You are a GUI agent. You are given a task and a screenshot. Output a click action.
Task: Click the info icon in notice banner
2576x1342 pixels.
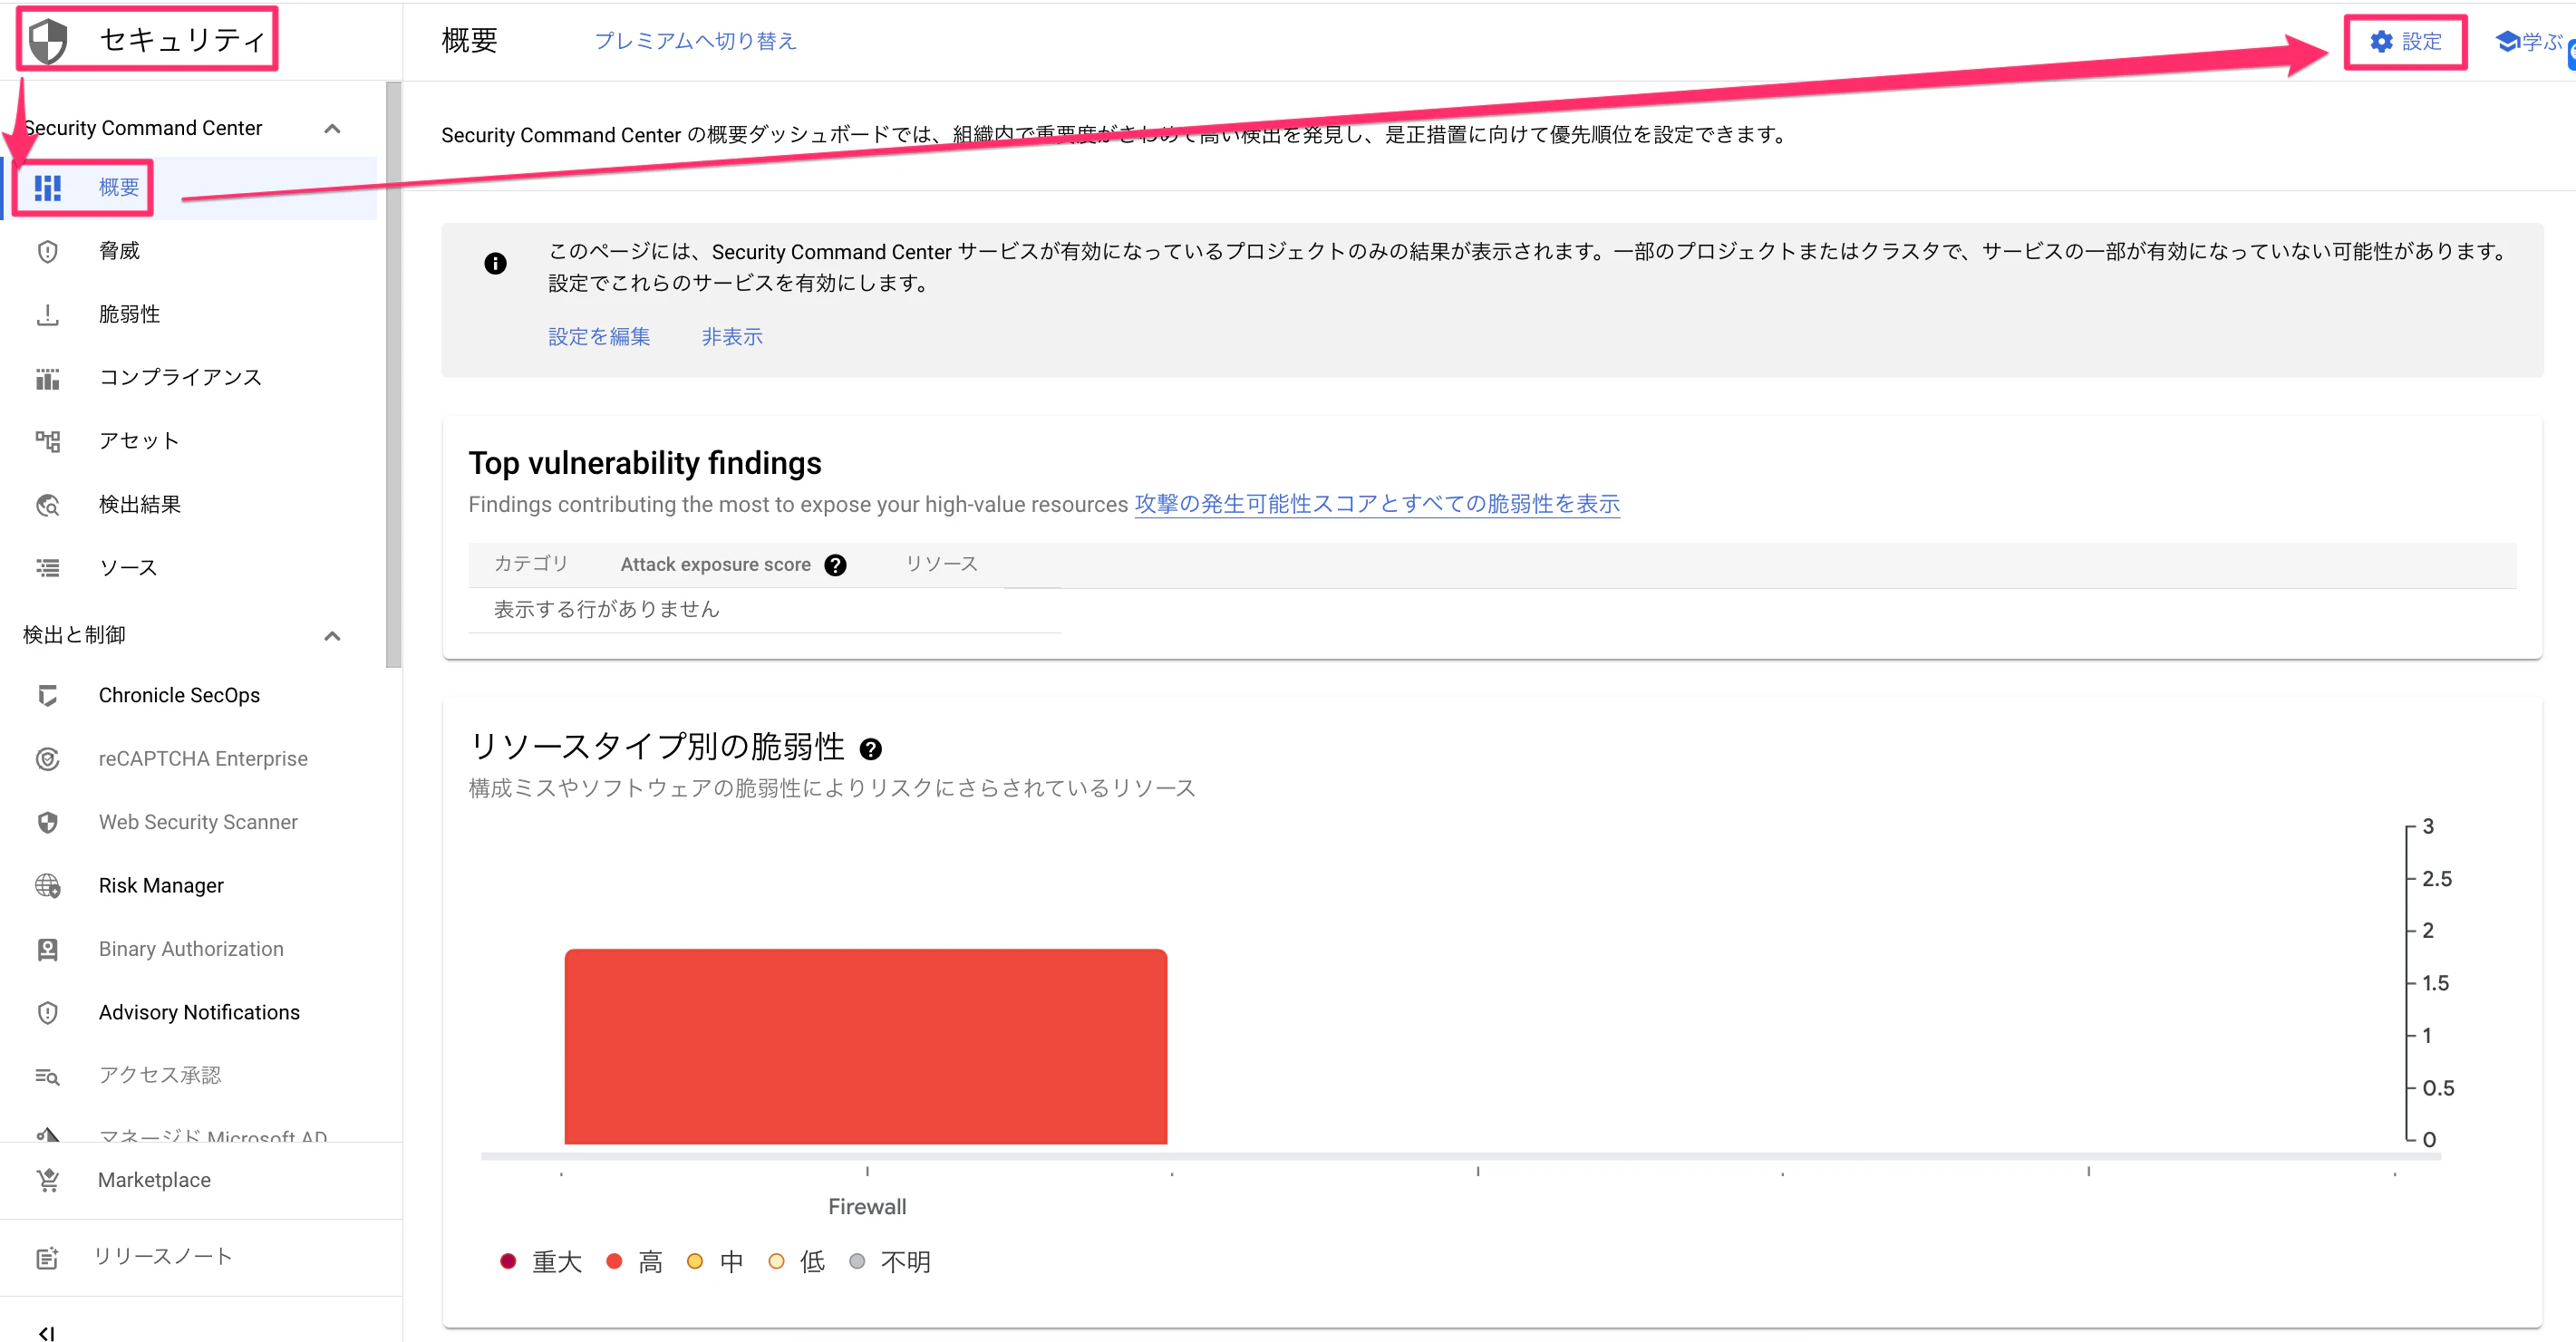tap(495, 263)
